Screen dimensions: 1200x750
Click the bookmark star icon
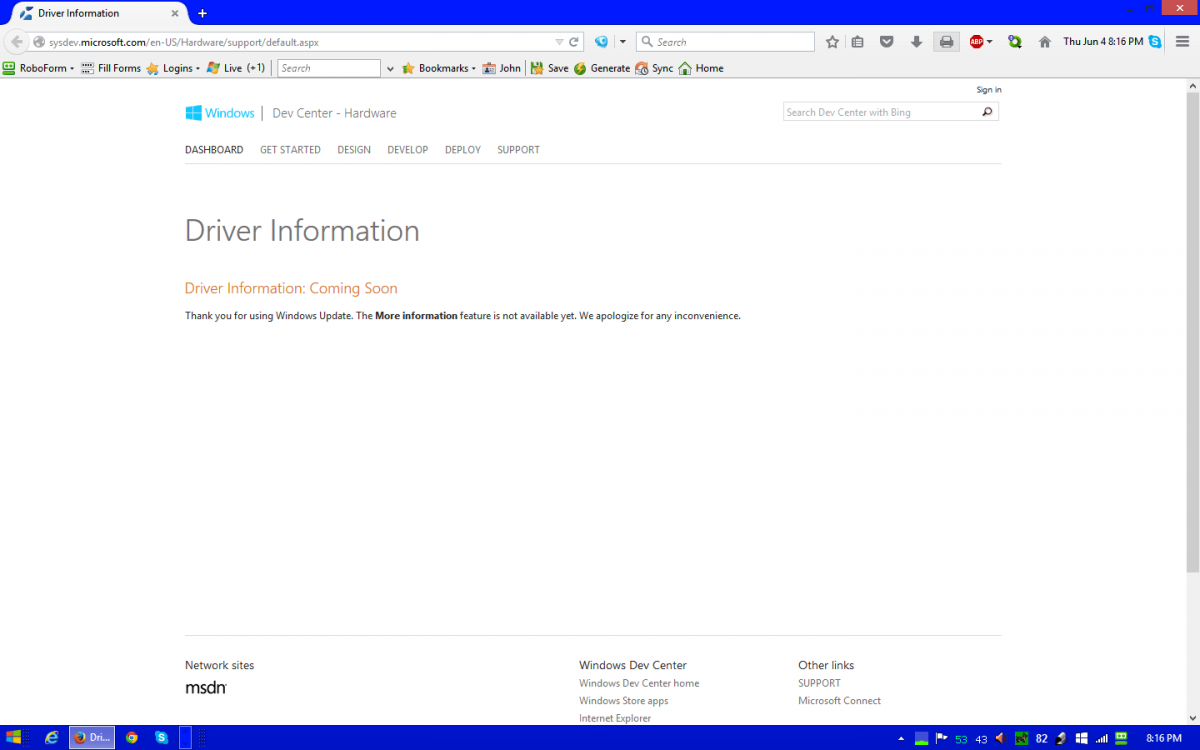pyautogui.click(x=832, y=42)
